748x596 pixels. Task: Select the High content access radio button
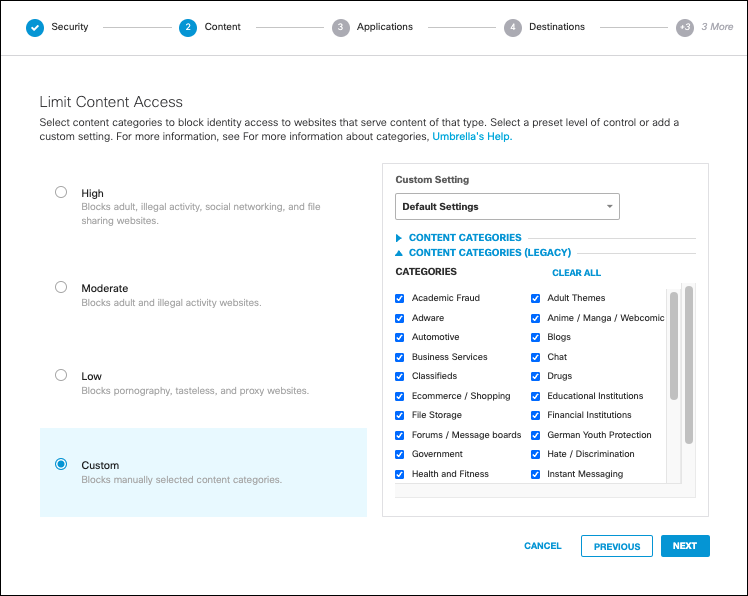(x=61, y=192)
